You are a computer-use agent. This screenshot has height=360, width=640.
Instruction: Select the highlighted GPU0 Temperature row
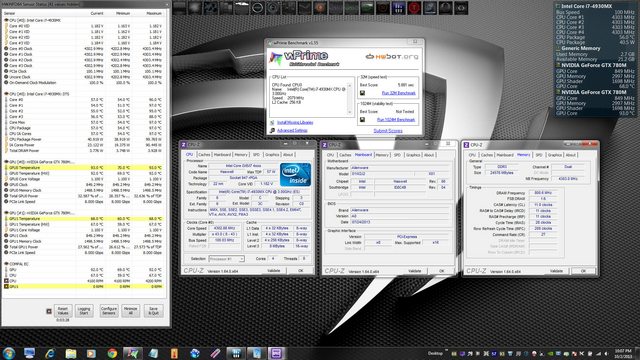tap(84, 168)
